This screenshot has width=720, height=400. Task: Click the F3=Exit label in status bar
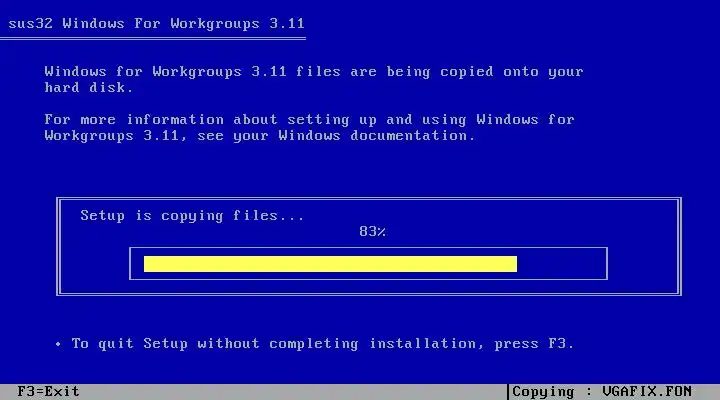pyautogui.click(x=48, y=392)
